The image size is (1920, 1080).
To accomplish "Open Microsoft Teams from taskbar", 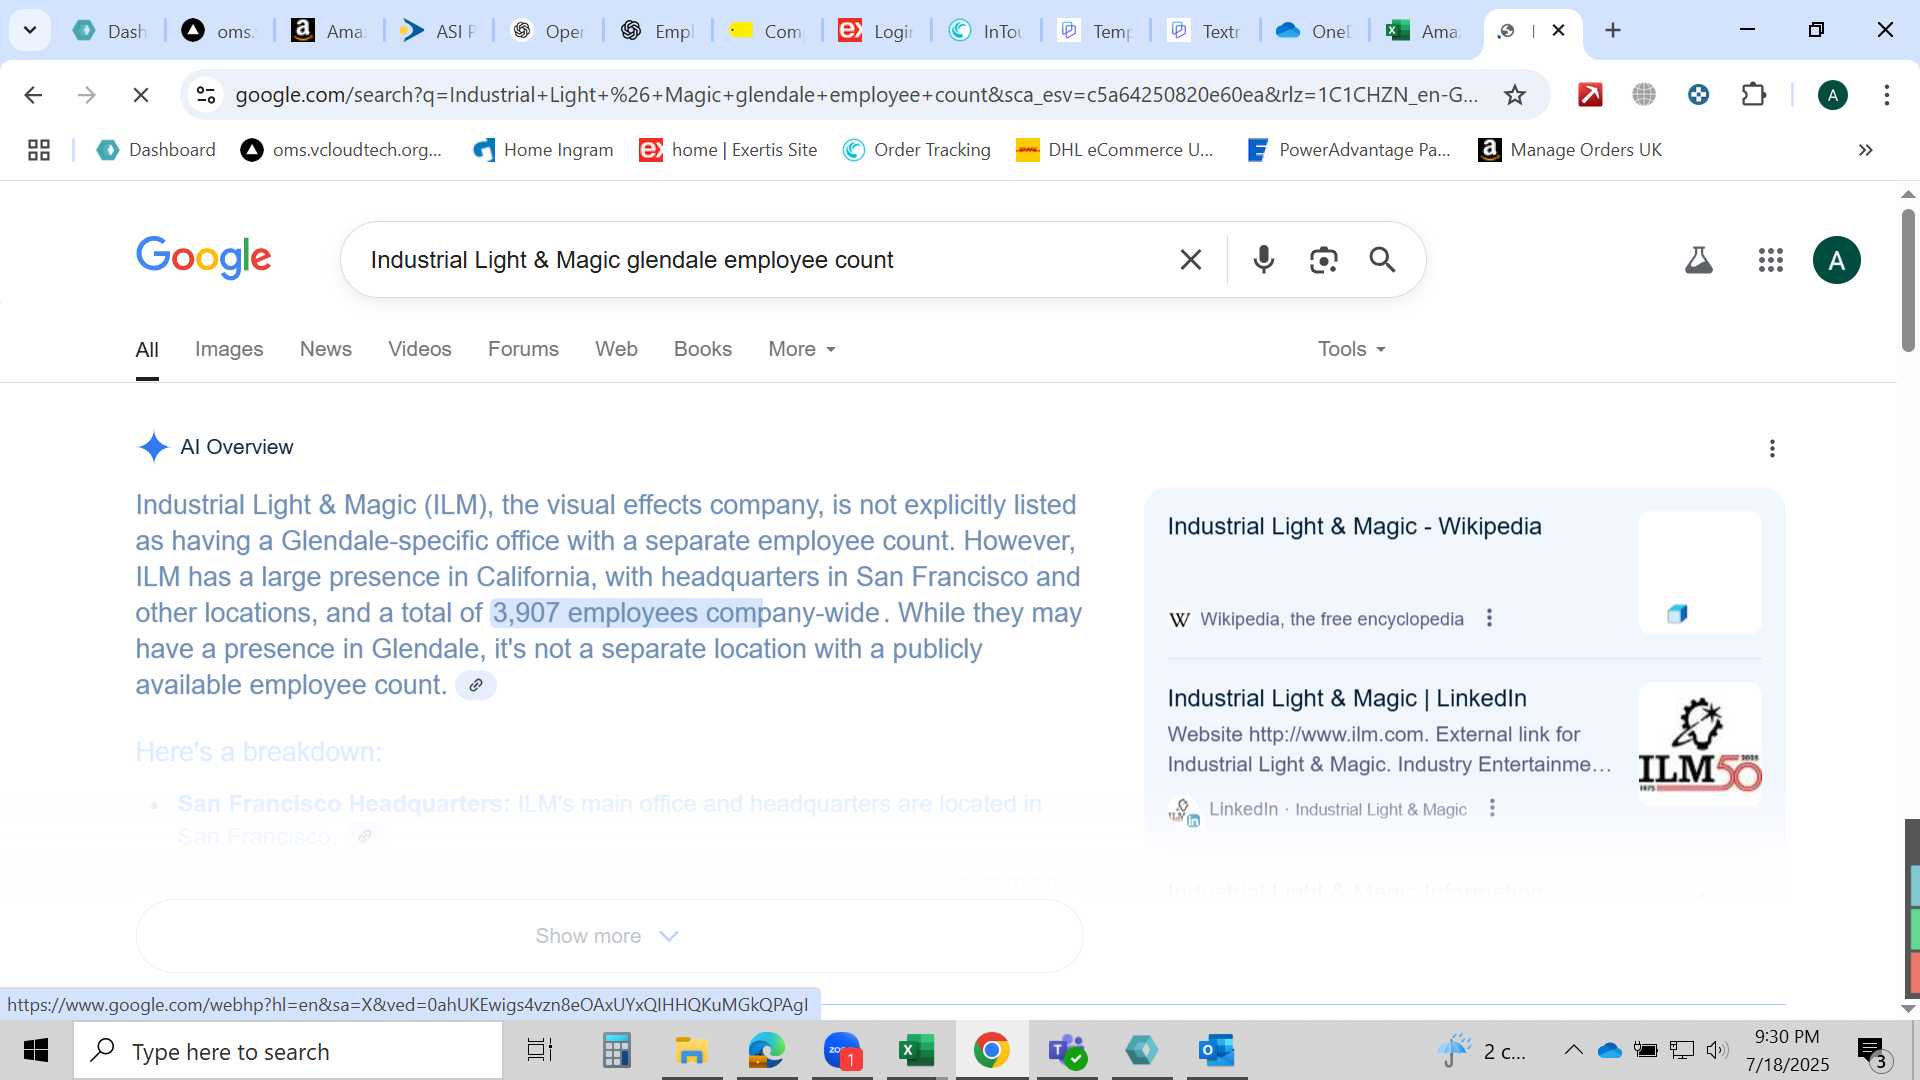I will pos(1066,1051).
